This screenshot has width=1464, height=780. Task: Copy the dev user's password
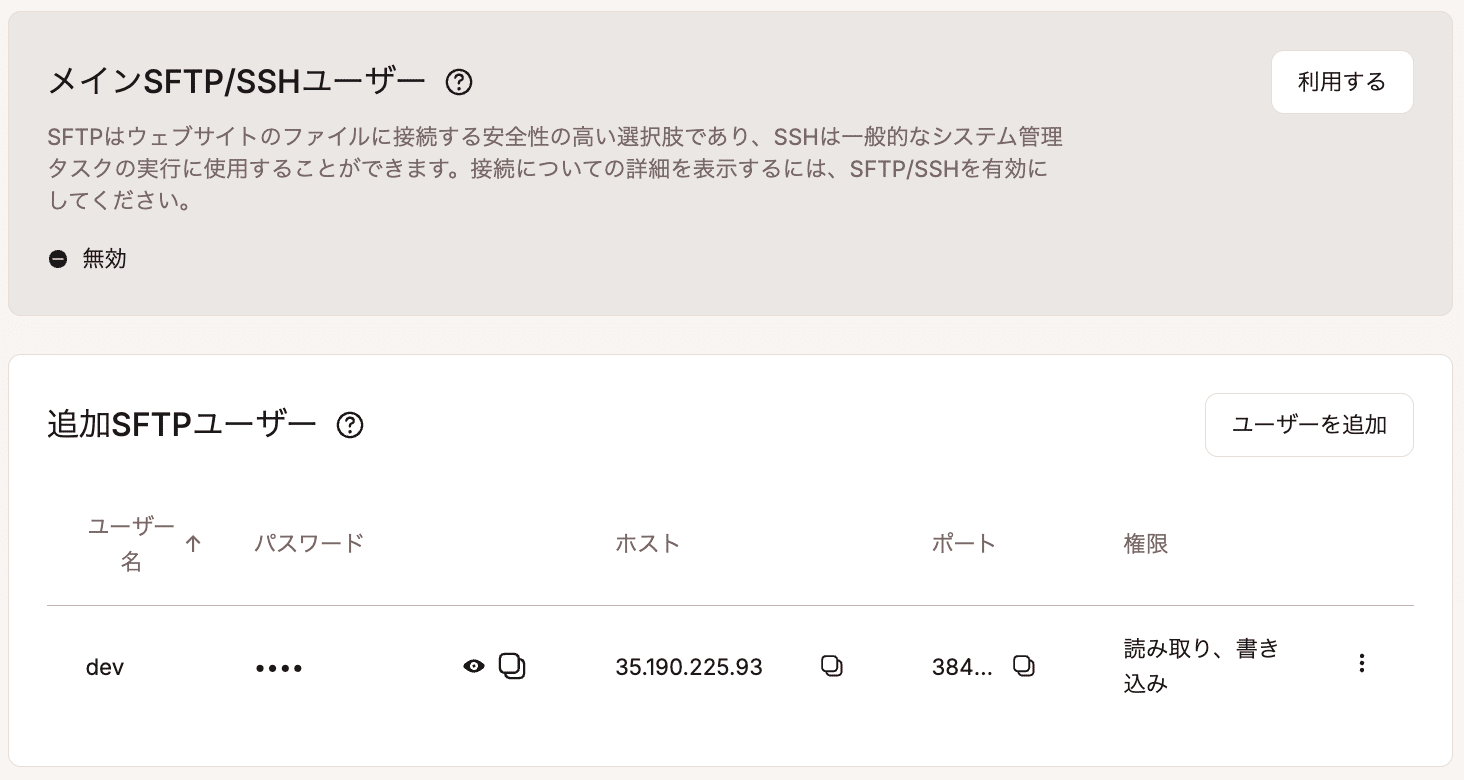tap(512, 666)
